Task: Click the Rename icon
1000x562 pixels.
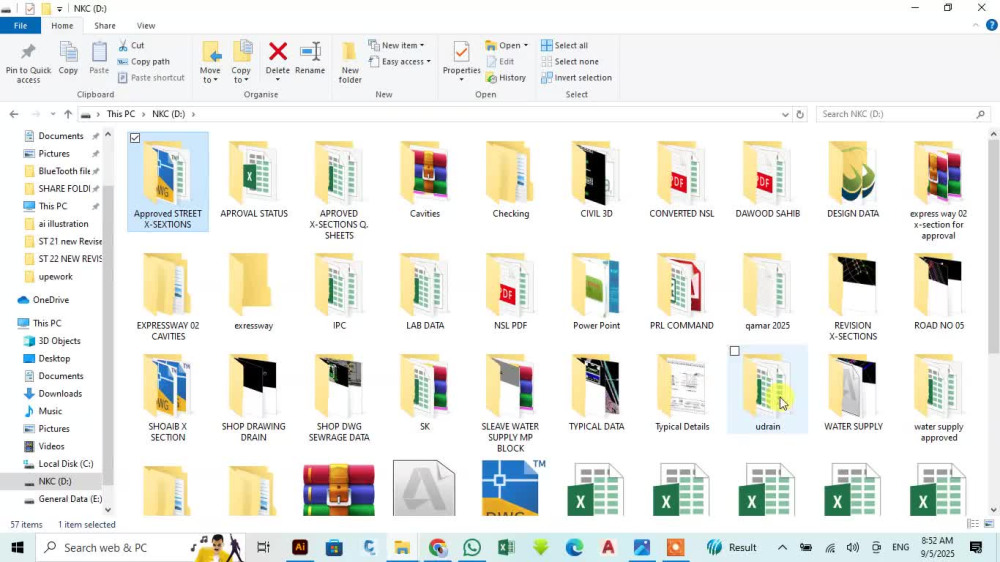Action: [310, 52]
